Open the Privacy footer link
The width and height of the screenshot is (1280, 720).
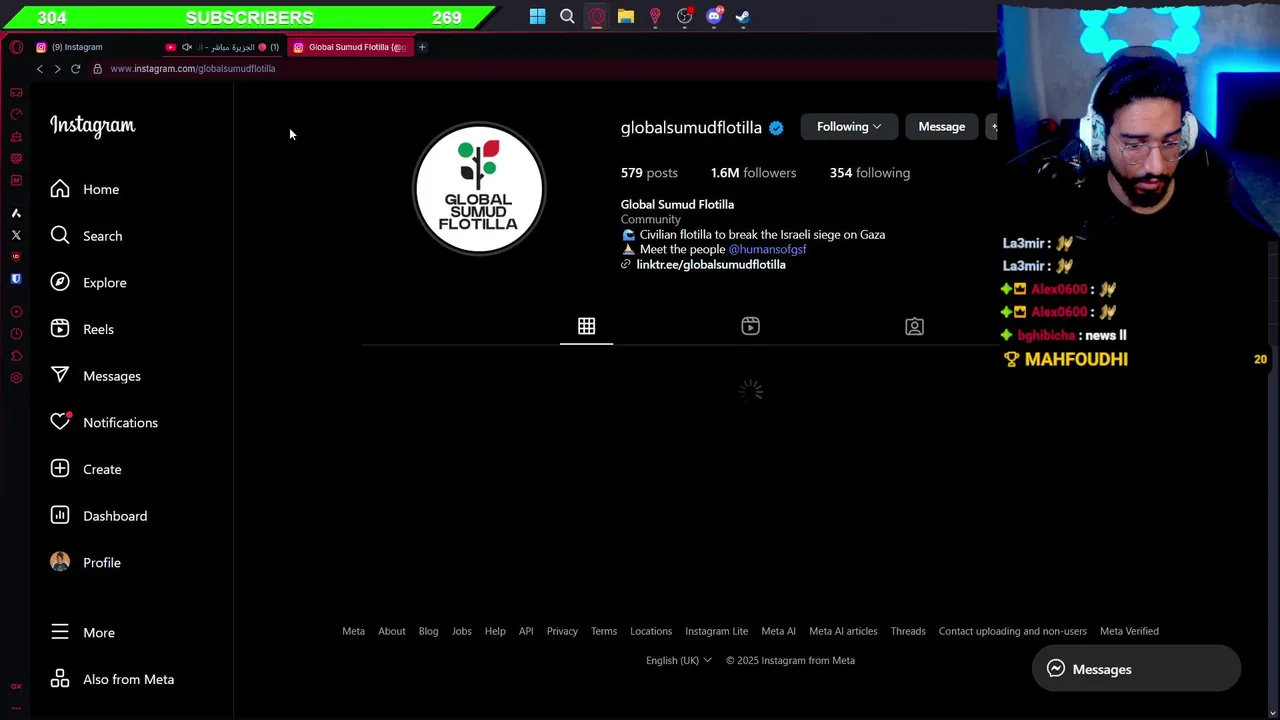(562, 631)
